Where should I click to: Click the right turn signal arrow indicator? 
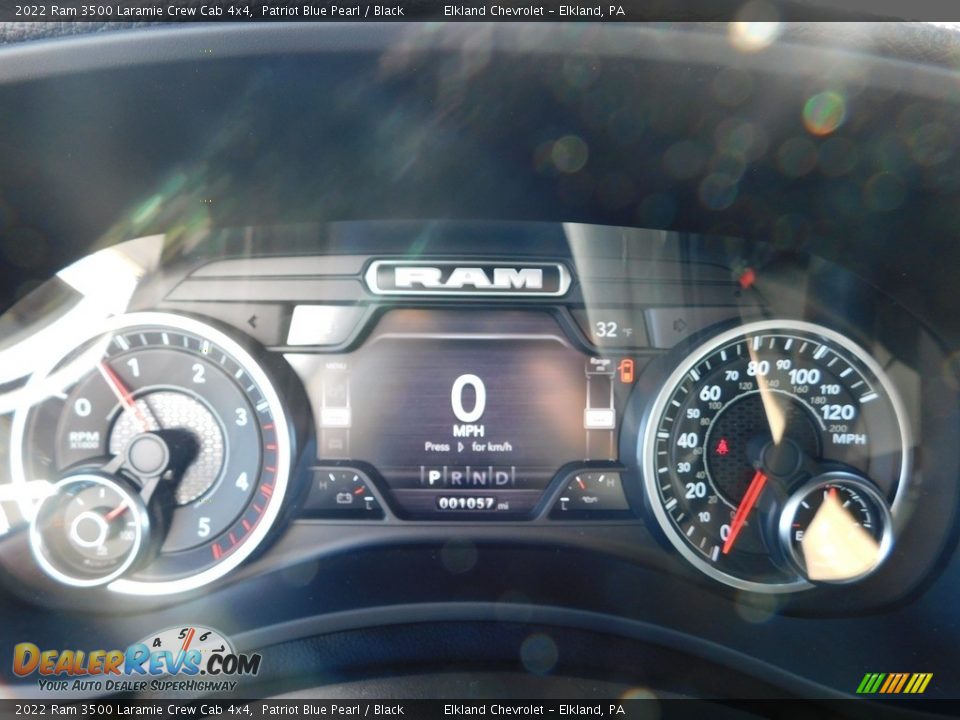[680, 325]
